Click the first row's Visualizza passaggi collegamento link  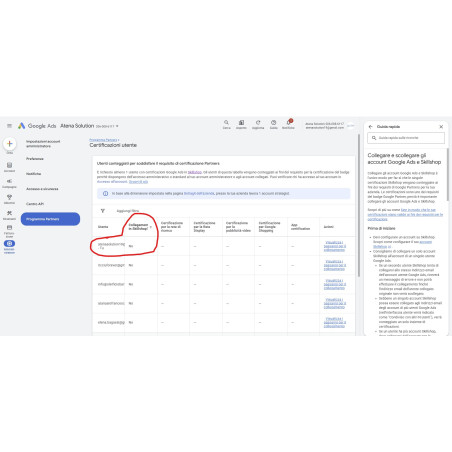coord(335,246)
